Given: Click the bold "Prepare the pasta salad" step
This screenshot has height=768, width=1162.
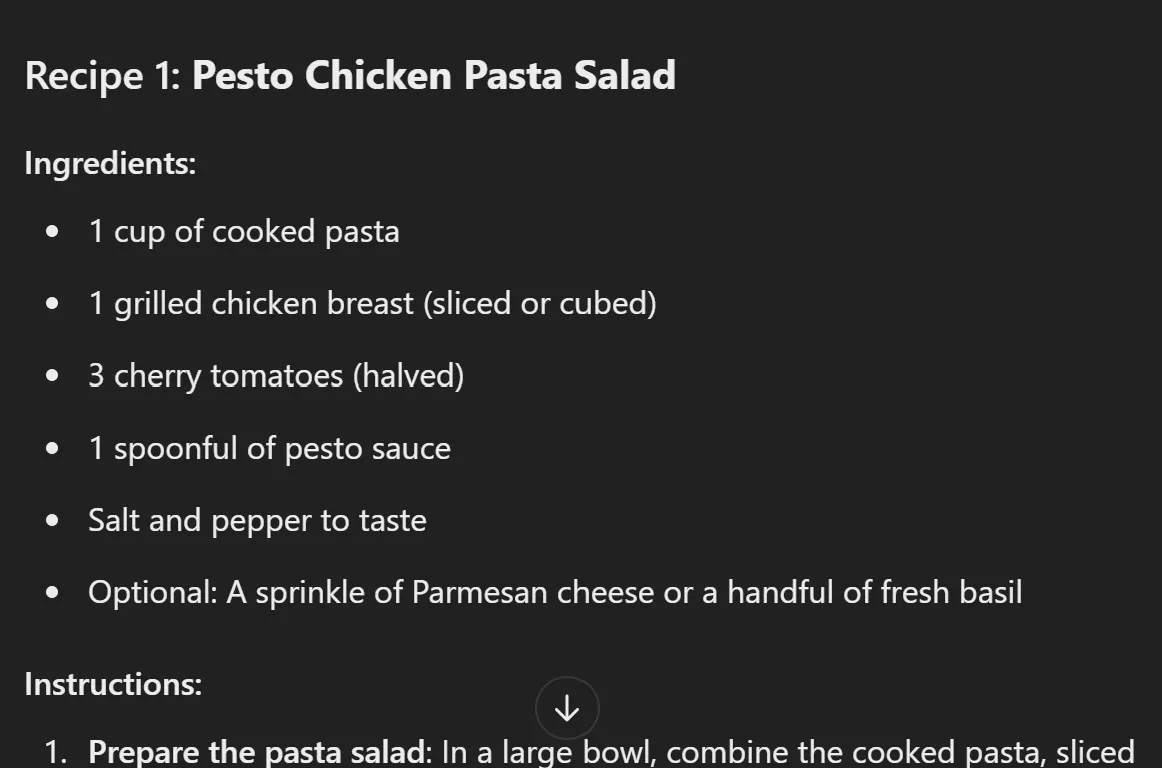Looking at the screenshot, I should [x=258, y=752].
